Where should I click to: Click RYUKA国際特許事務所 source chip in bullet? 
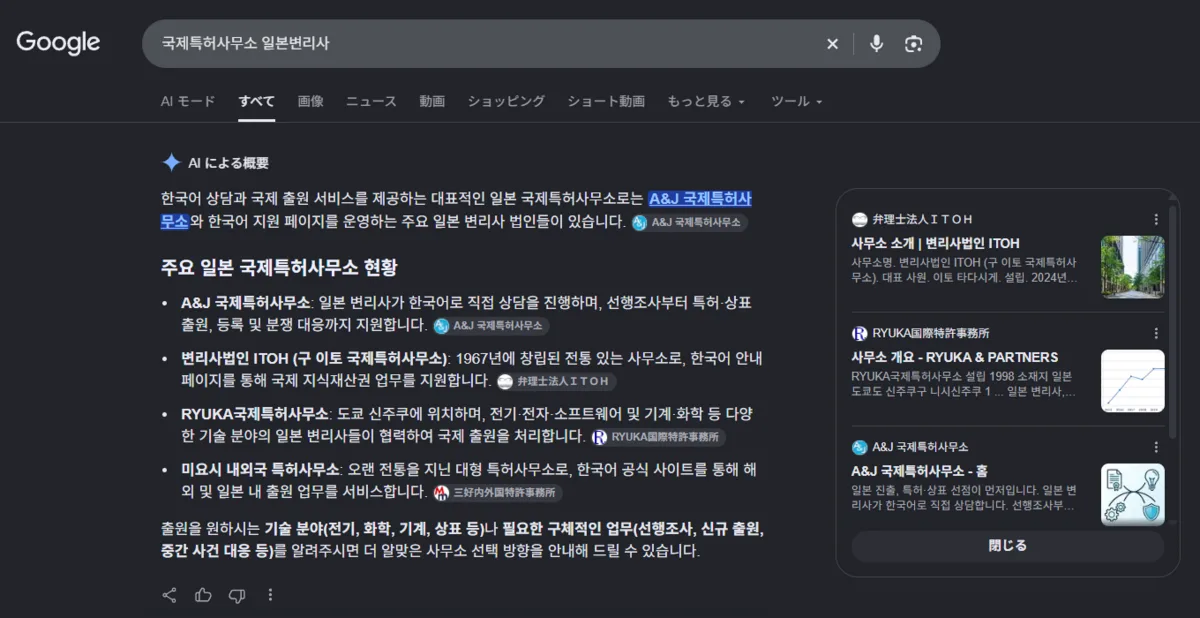[656, 437]
